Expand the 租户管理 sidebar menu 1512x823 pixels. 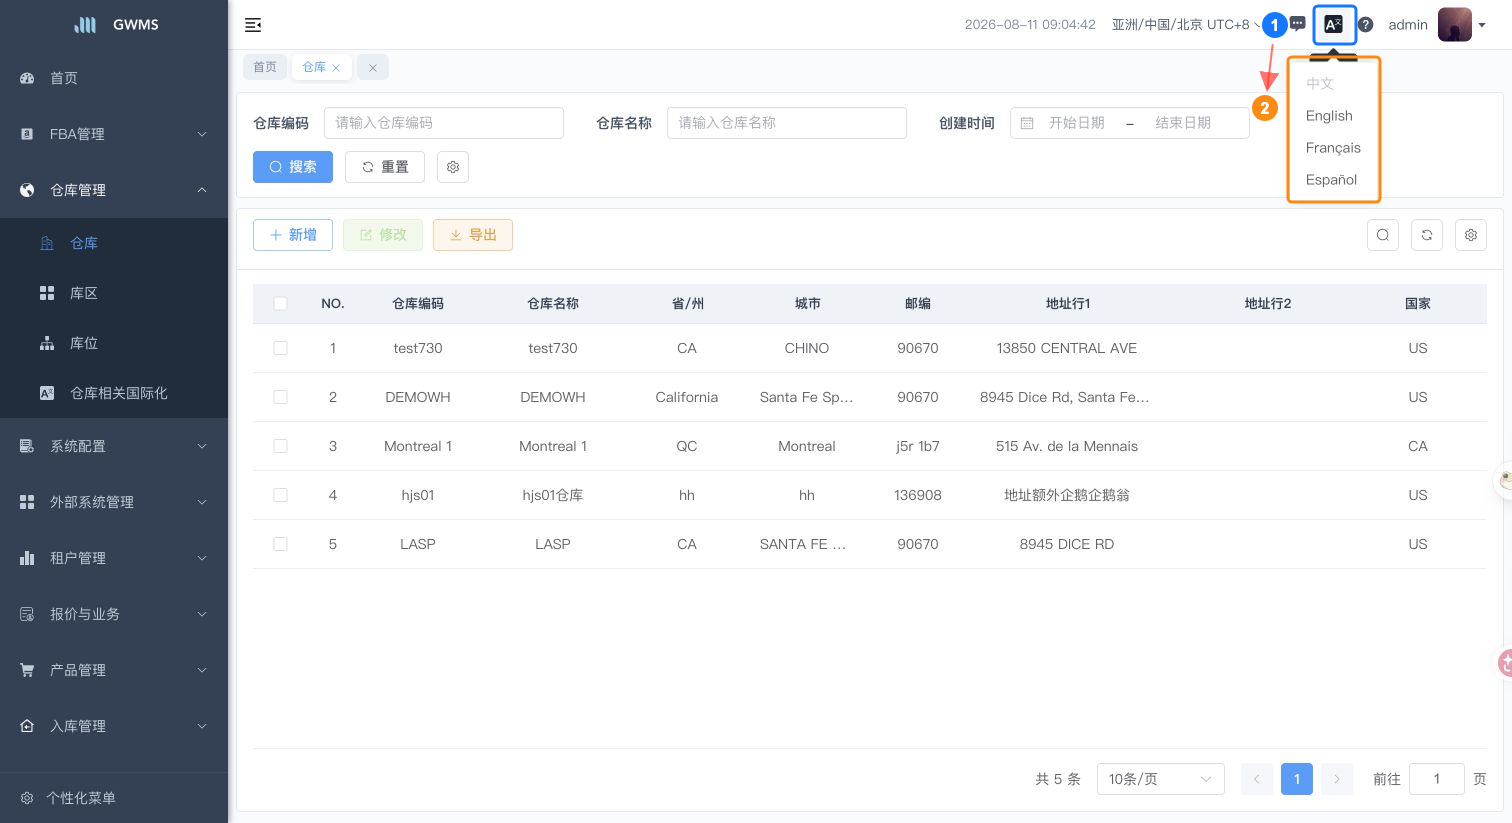click(114, 558)
